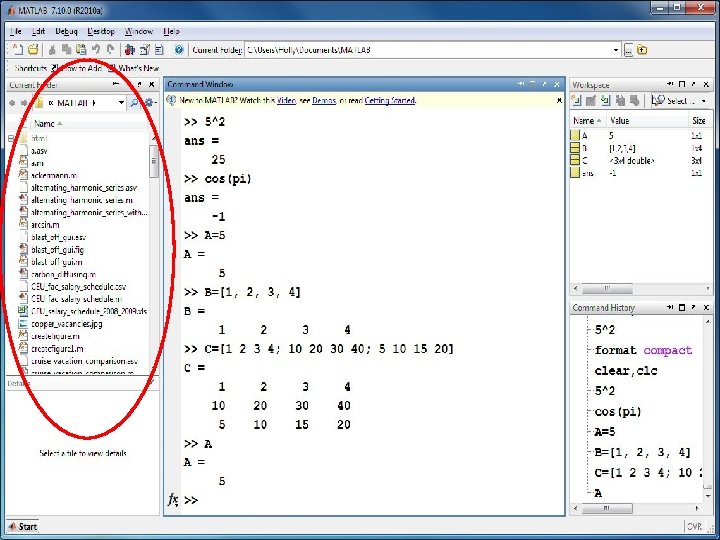Click the Undo arrow icon

point(96,50)
